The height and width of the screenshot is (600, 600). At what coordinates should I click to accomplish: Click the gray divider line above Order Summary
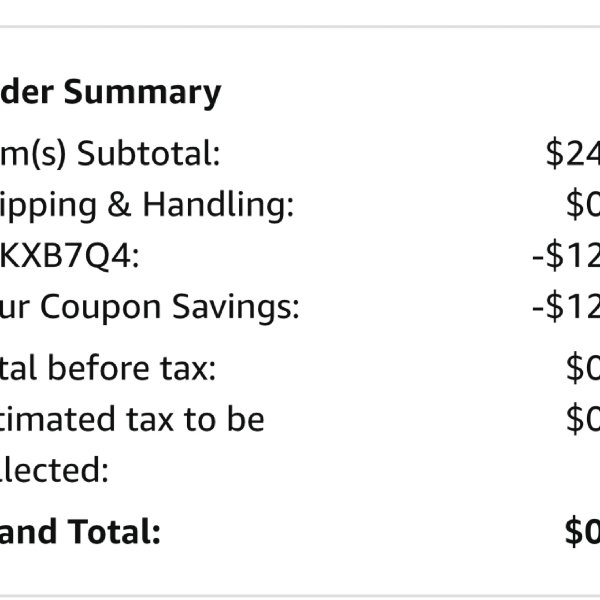tap(300, 27)
